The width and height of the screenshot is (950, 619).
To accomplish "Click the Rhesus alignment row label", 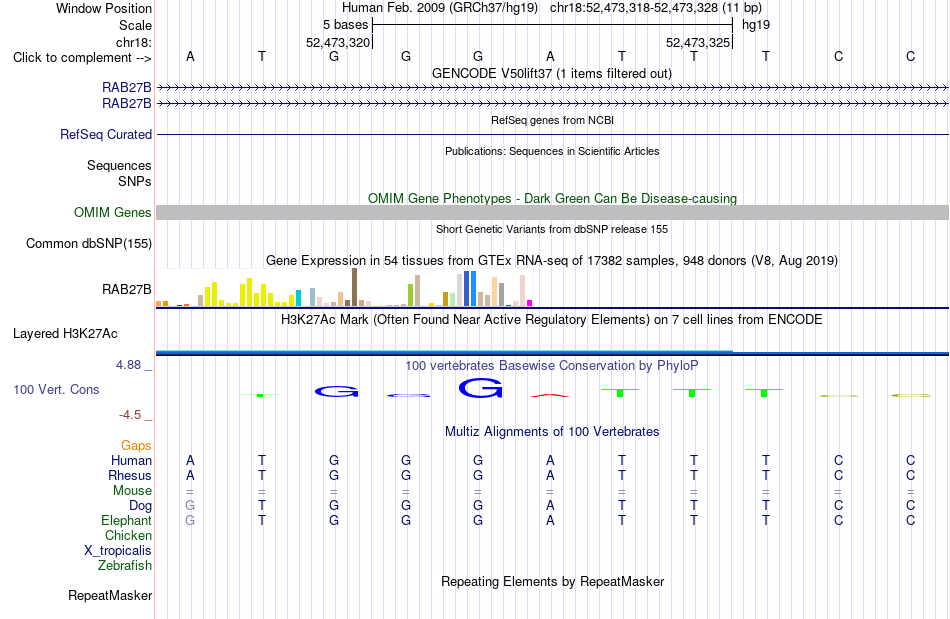I will pyautogui.click(x=130, y=475).
